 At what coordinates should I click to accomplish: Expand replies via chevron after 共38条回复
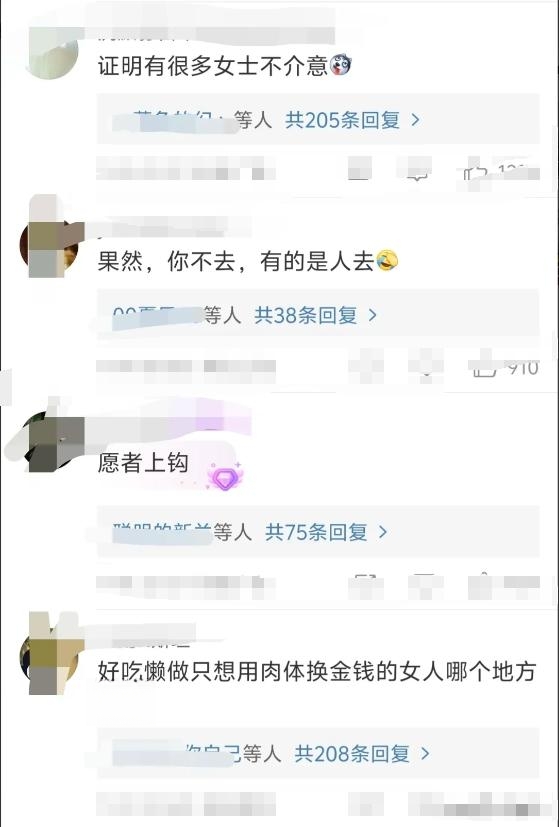373,315
